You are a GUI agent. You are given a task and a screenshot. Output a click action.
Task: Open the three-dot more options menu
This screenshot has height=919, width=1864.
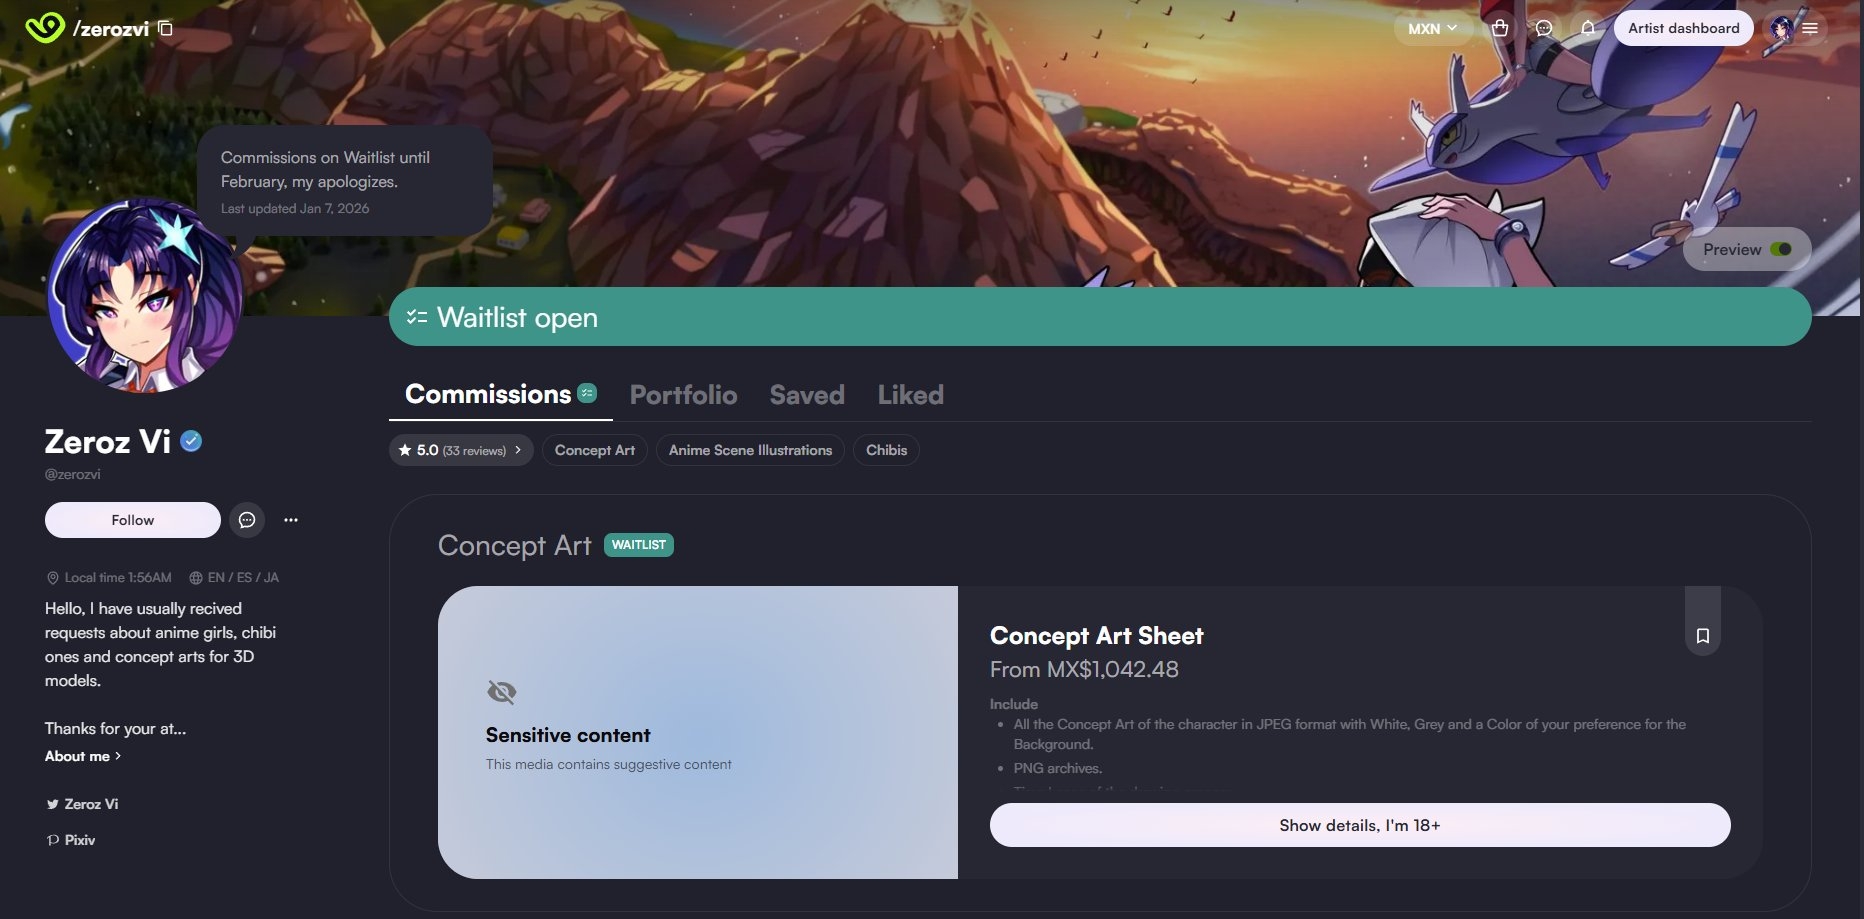pyautogui.click(x=291, y=520)
